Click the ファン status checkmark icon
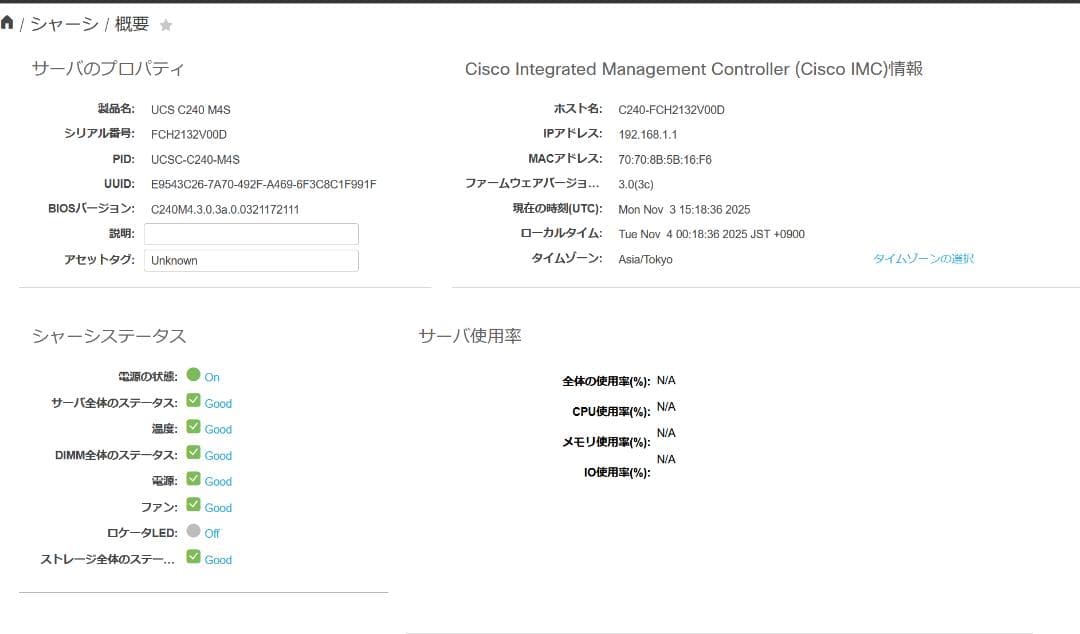 (195, 507)
